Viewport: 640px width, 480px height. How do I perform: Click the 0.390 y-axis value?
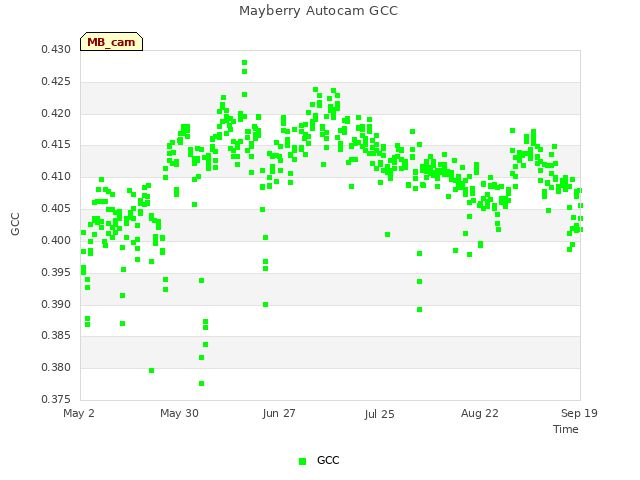coord(56,304)
